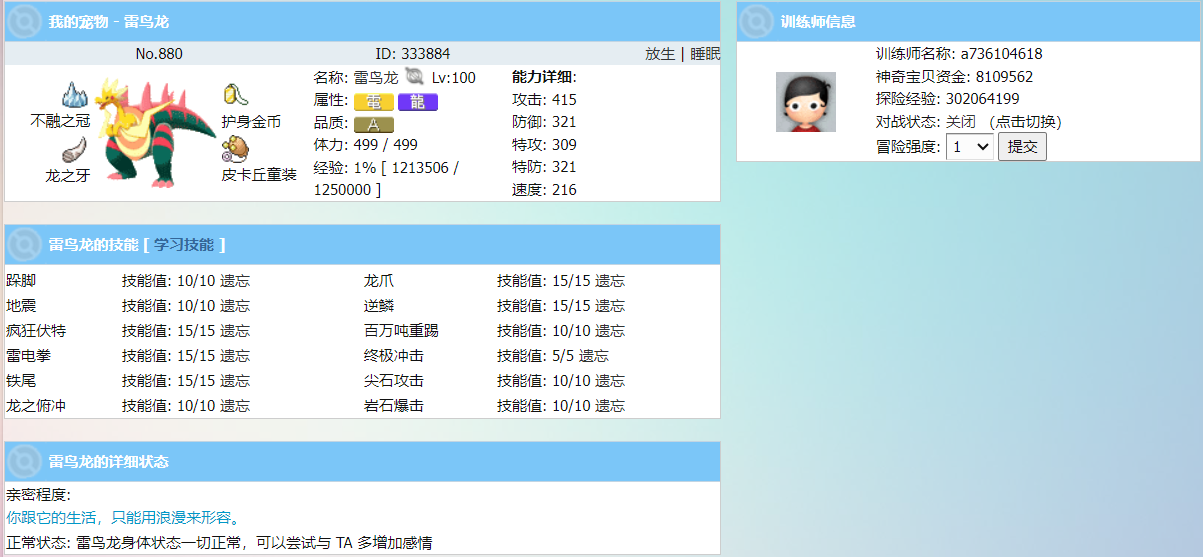Click the 雷鸟龙的详细状态 panel header icon
This screenshot has height=557, width=1203.
24,461
